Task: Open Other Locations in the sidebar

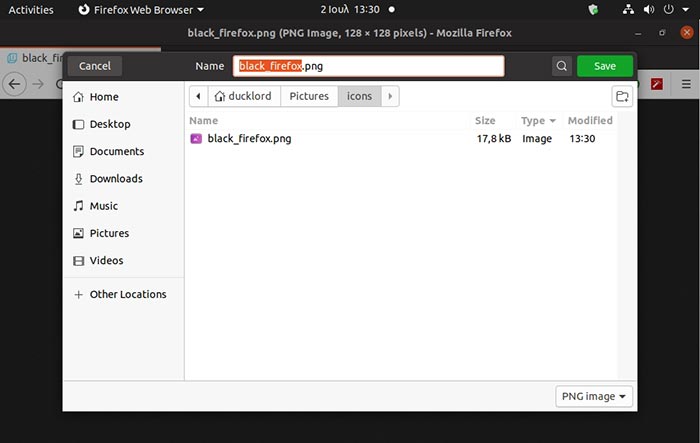Action: coord(128,295)
